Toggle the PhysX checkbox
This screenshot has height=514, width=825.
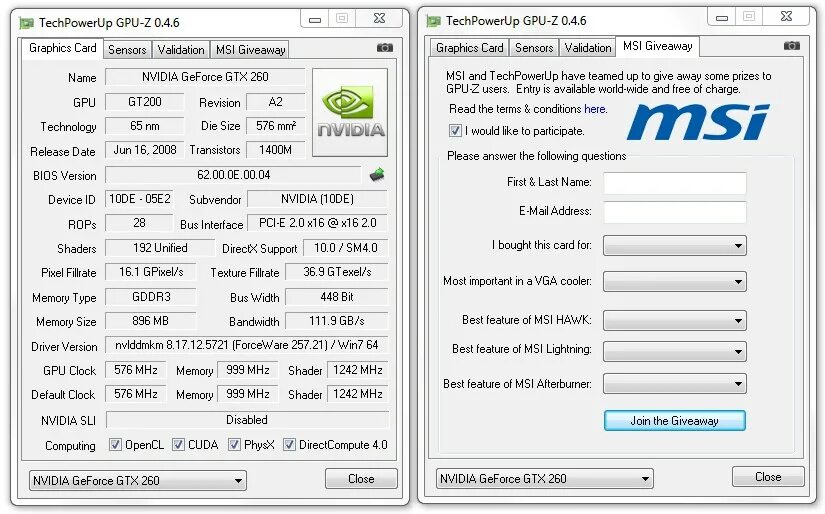pos(235,445)
